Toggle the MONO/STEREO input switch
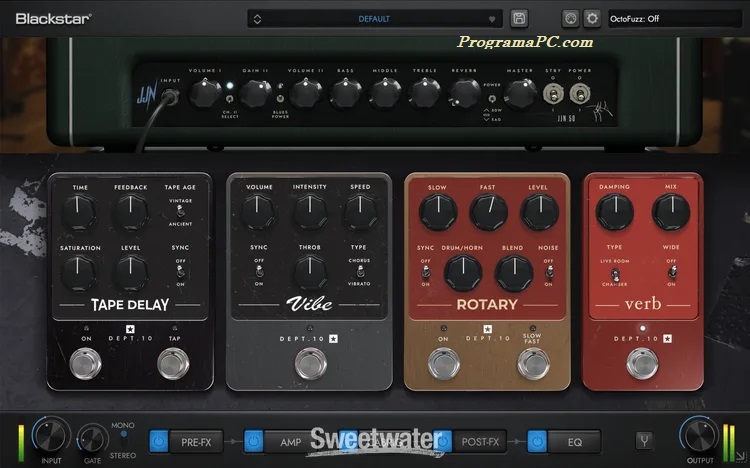This screenshot has width=750, height=468. [x=124, y=440]
